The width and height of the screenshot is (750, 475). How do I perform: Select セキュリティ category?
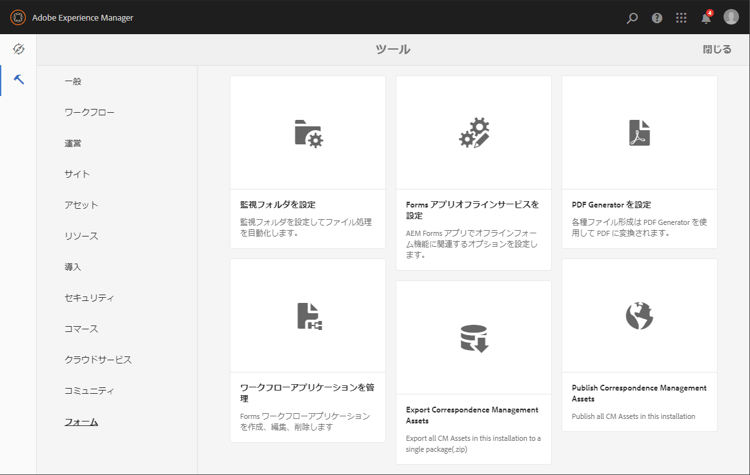coord(89,298)
